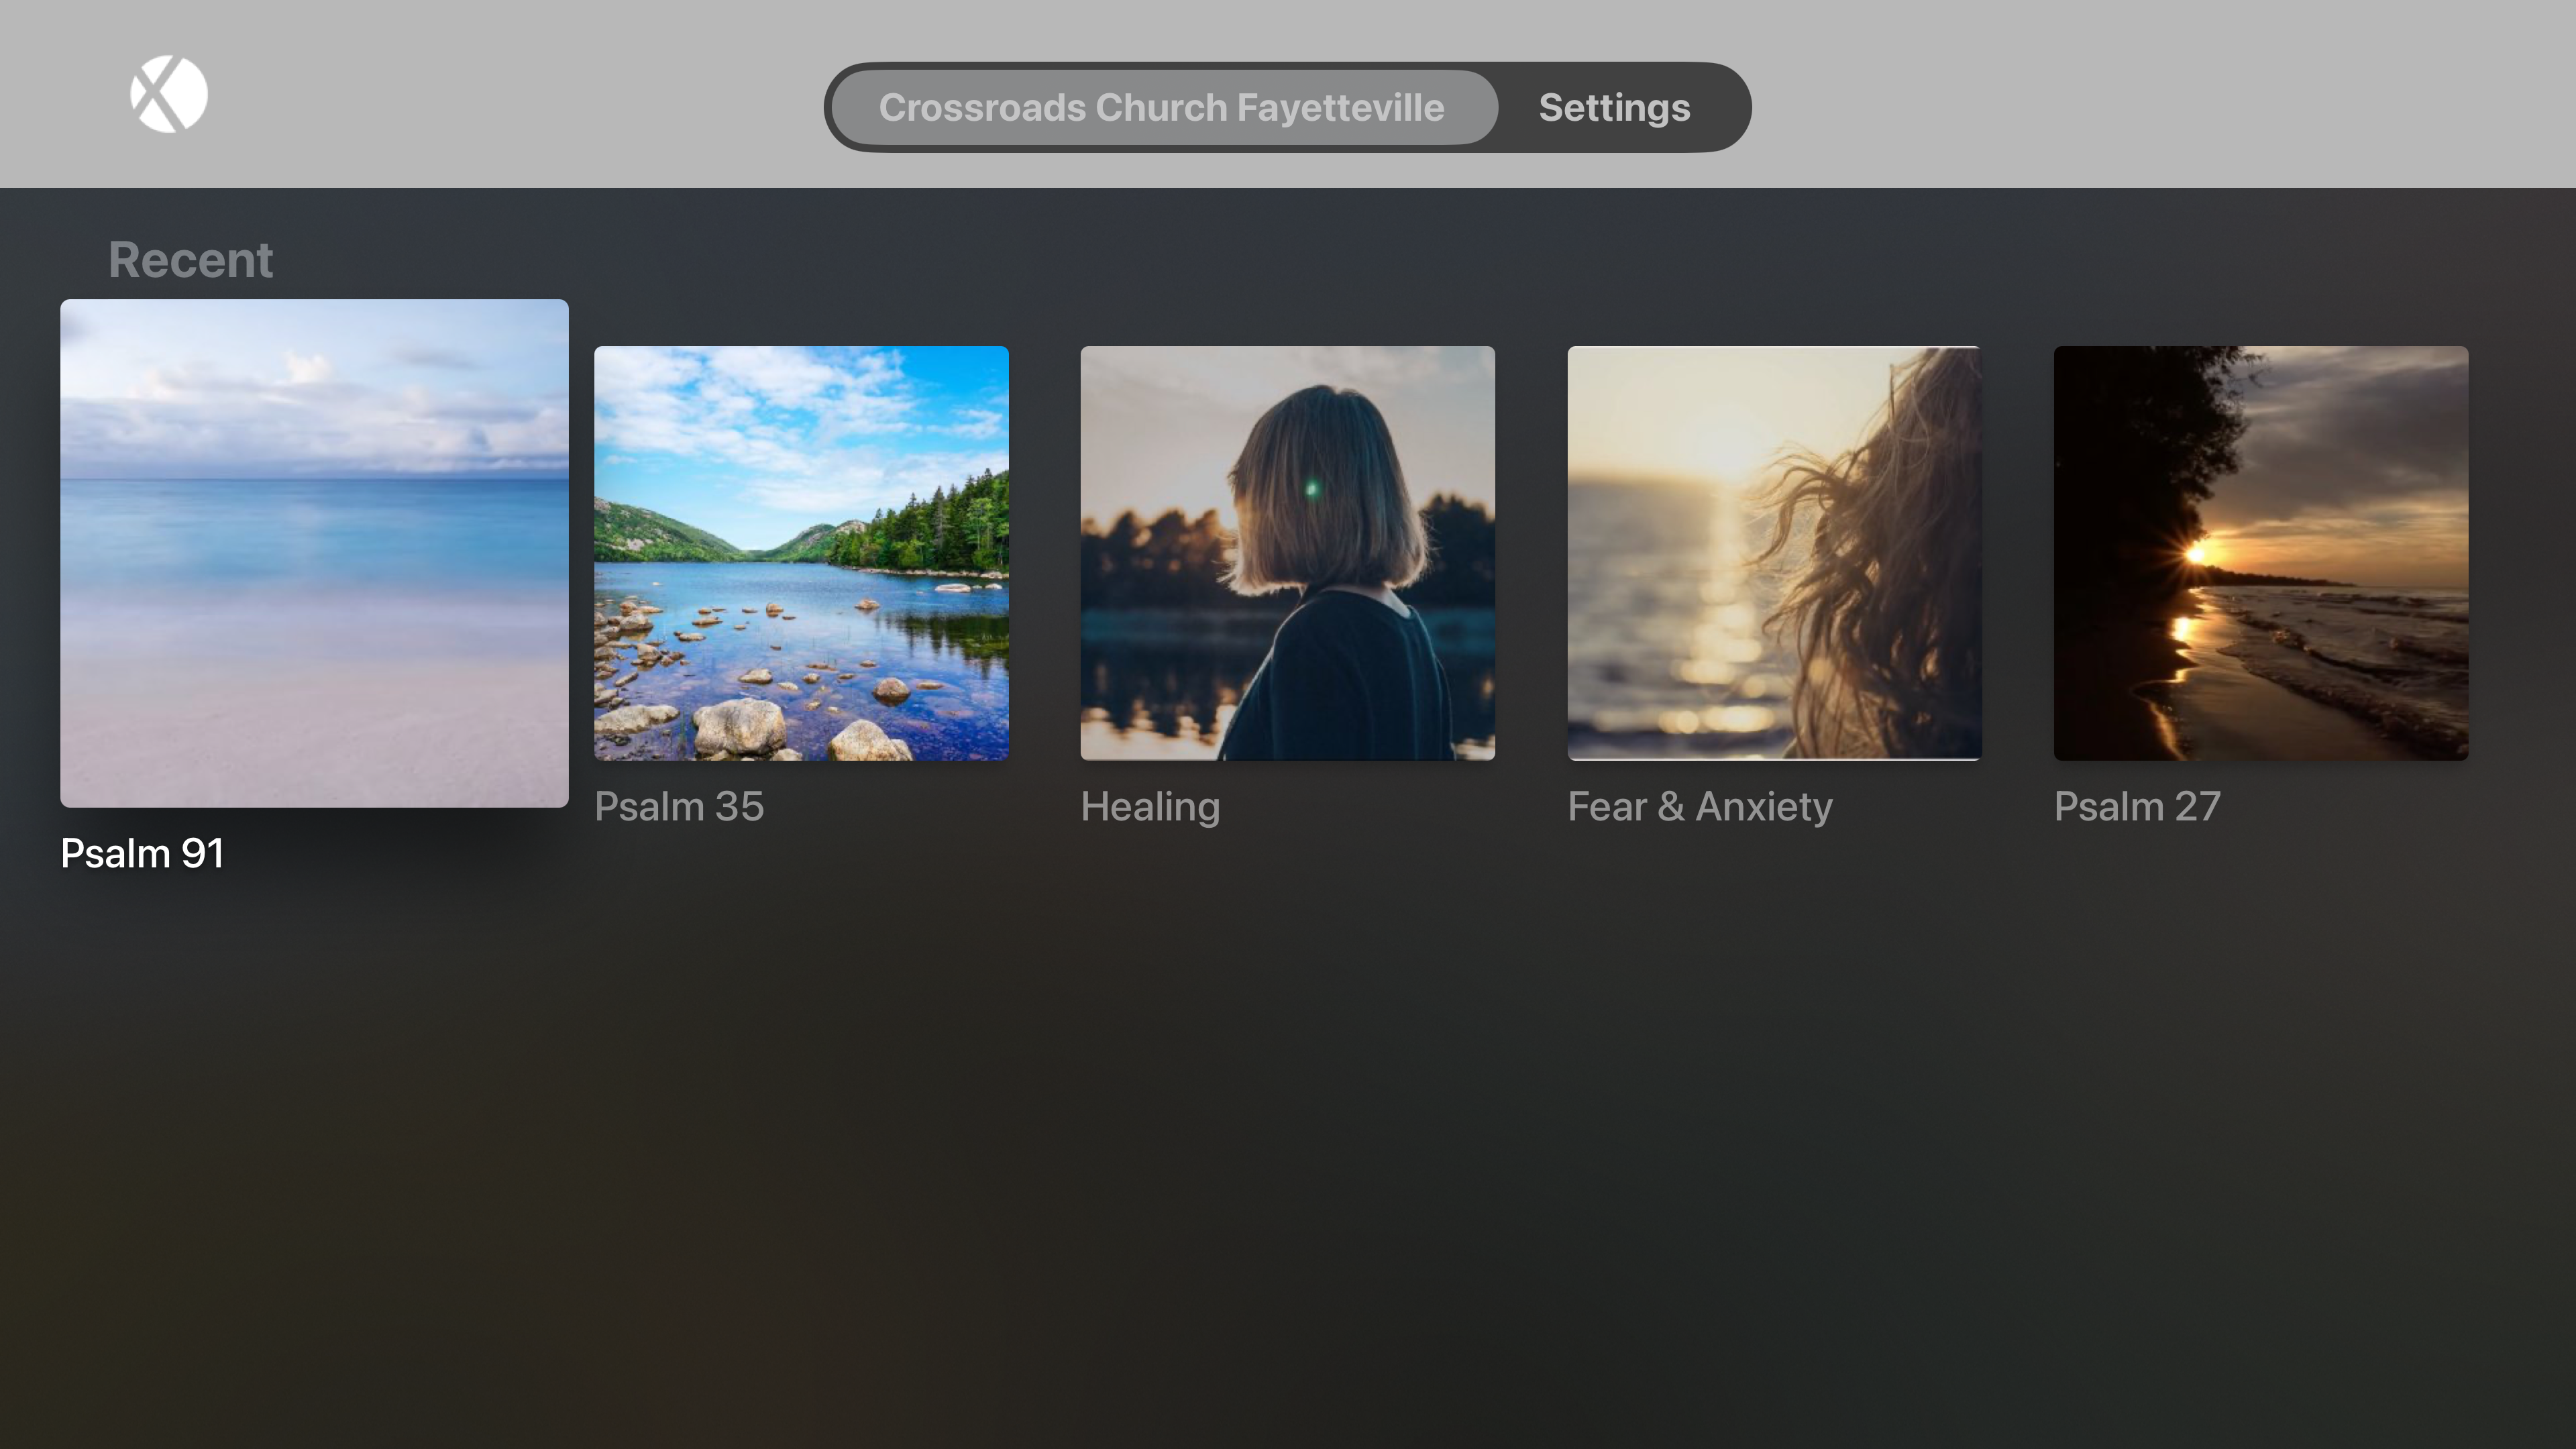Image resolution: width=2576 pixels, height=1449 pixels.
Task: Click the 'Psalm 91' title text
Action: click(x=142, y=853)
